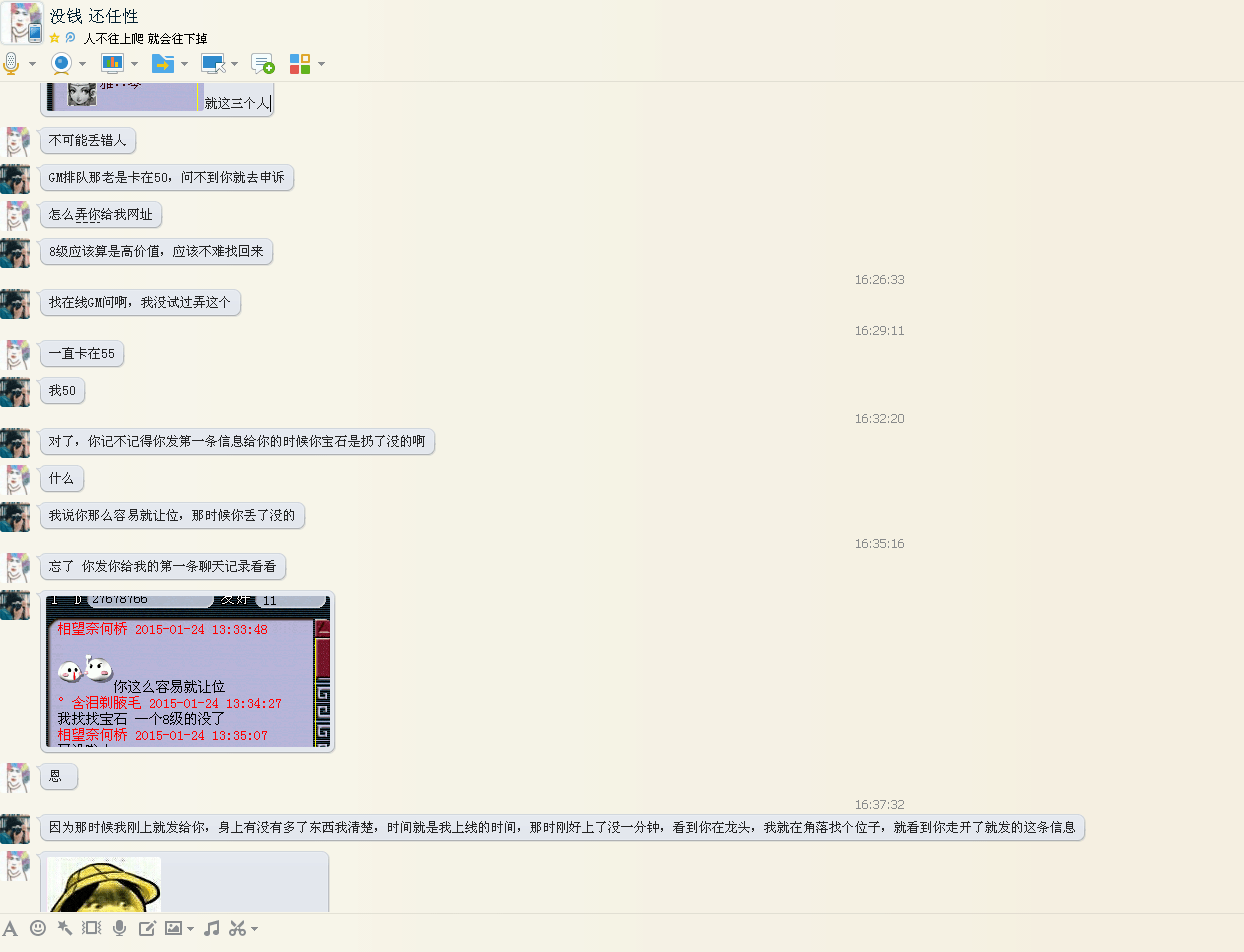Click the message starting with 忘了 你发你给我的
Image resolution: width=1244 pixels, height=952 pixels.
coord(163,566)
